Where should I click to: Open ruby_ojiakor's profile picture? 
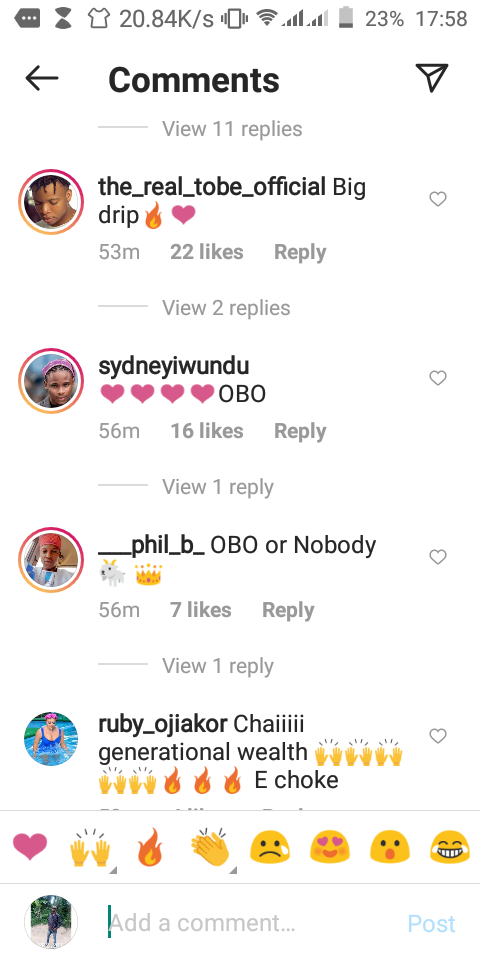click(51, 739)
